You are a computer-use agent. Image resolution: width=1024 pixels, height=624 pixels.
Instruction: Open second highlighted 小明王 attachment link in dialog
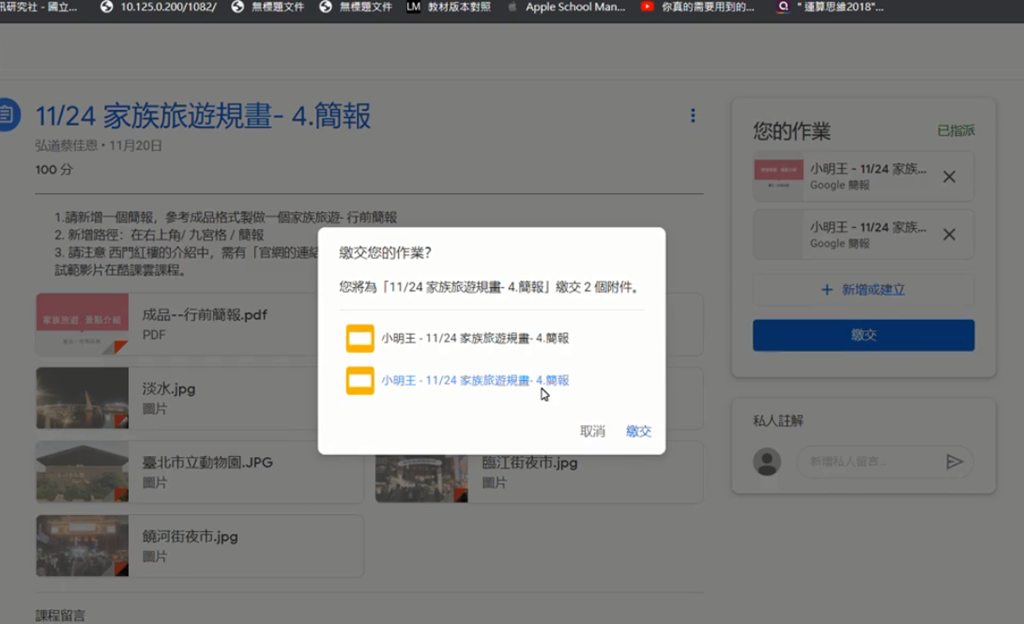click(474, 381)
